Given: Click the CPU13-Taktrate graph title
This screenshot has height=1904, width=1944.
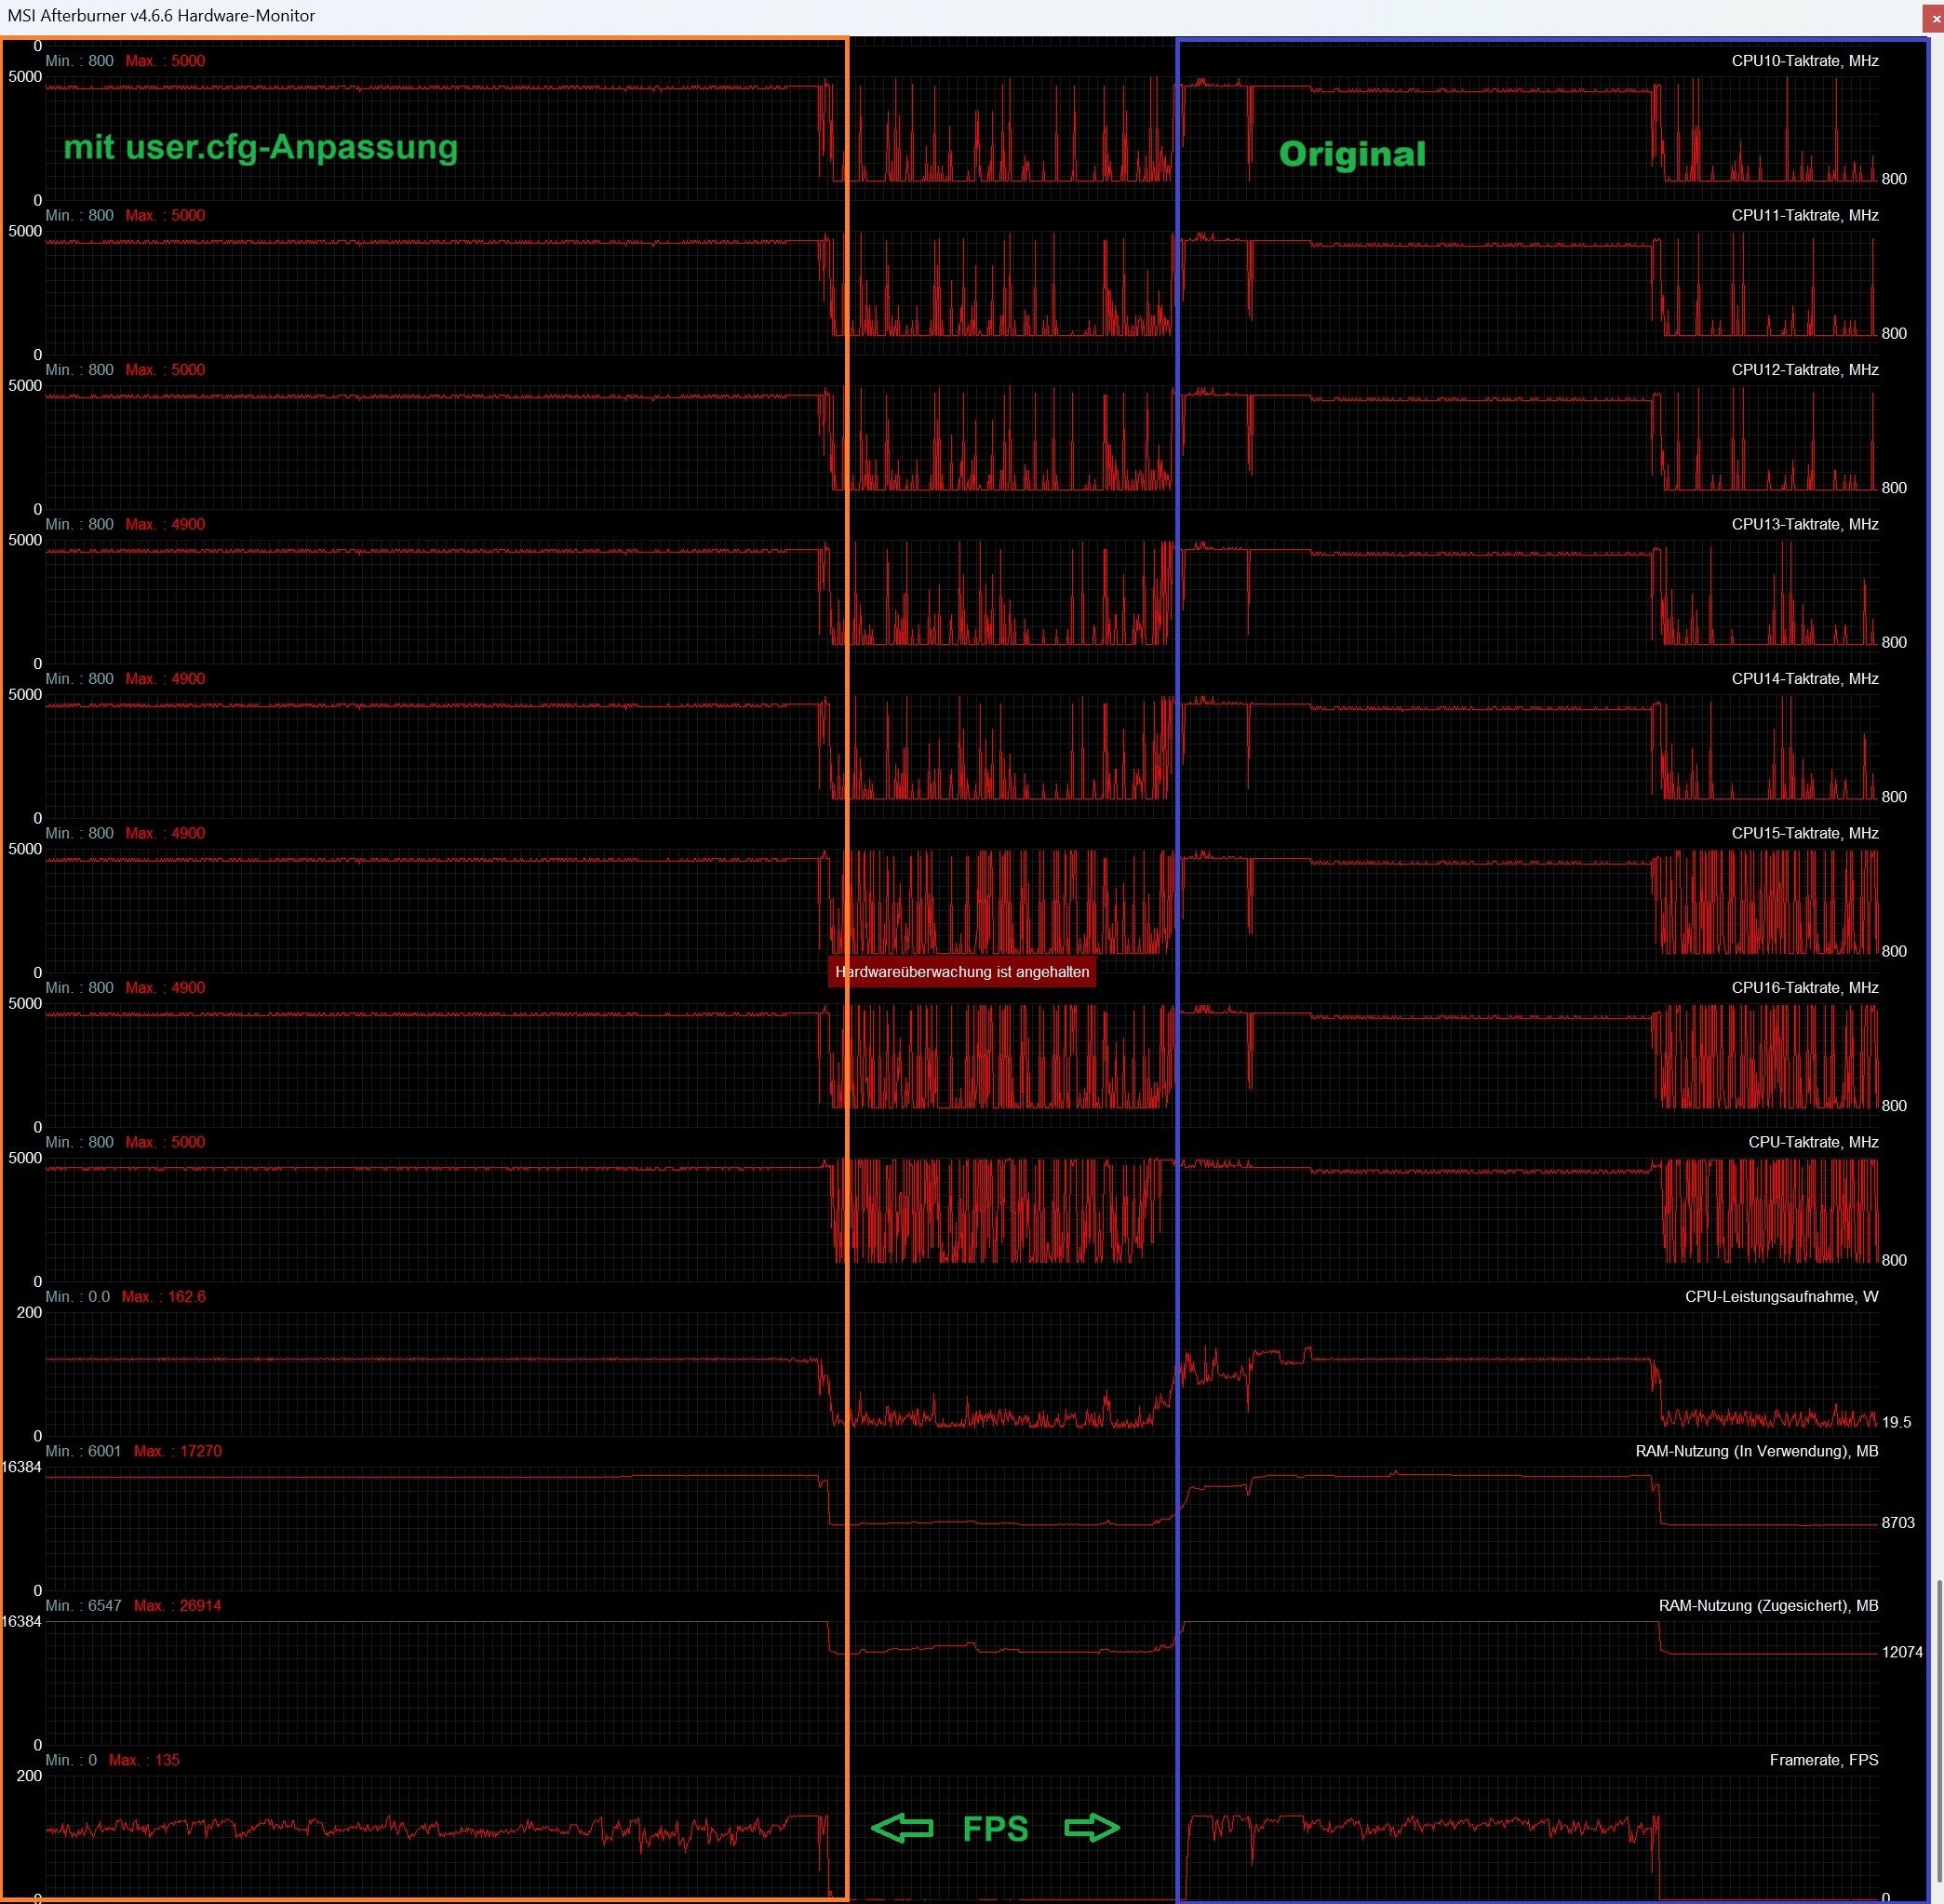Looking at the screenshot, I should pos(1804,525).
